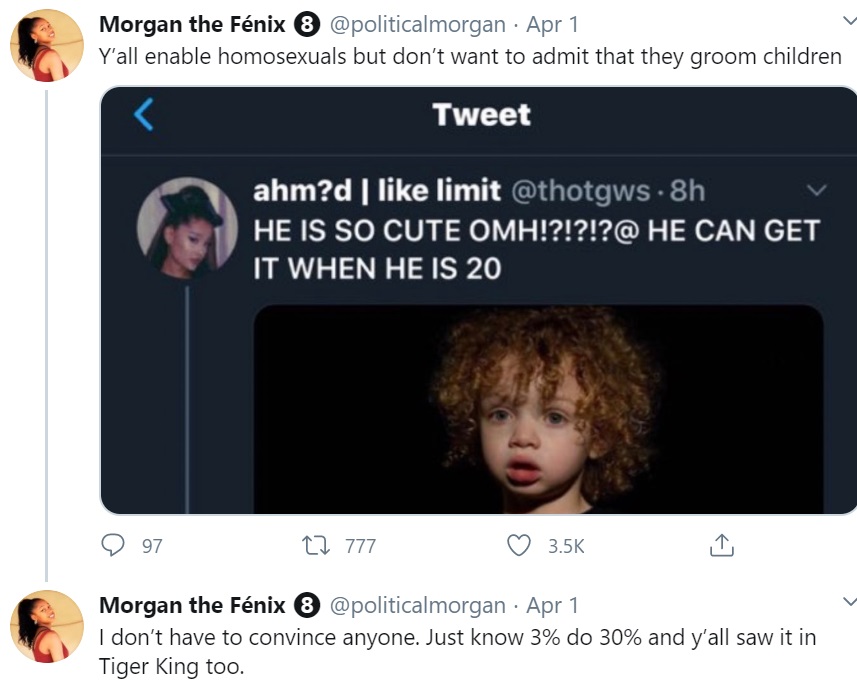Click the 8-ball badge in the second tweet

pyautogui.click(x=307, y=605)
